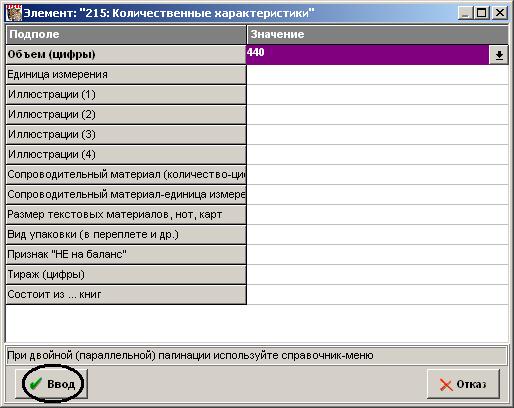Select the Состоит из ... книг row
Image resolution: width=514 pixels, height=408 pixels.
126,295
